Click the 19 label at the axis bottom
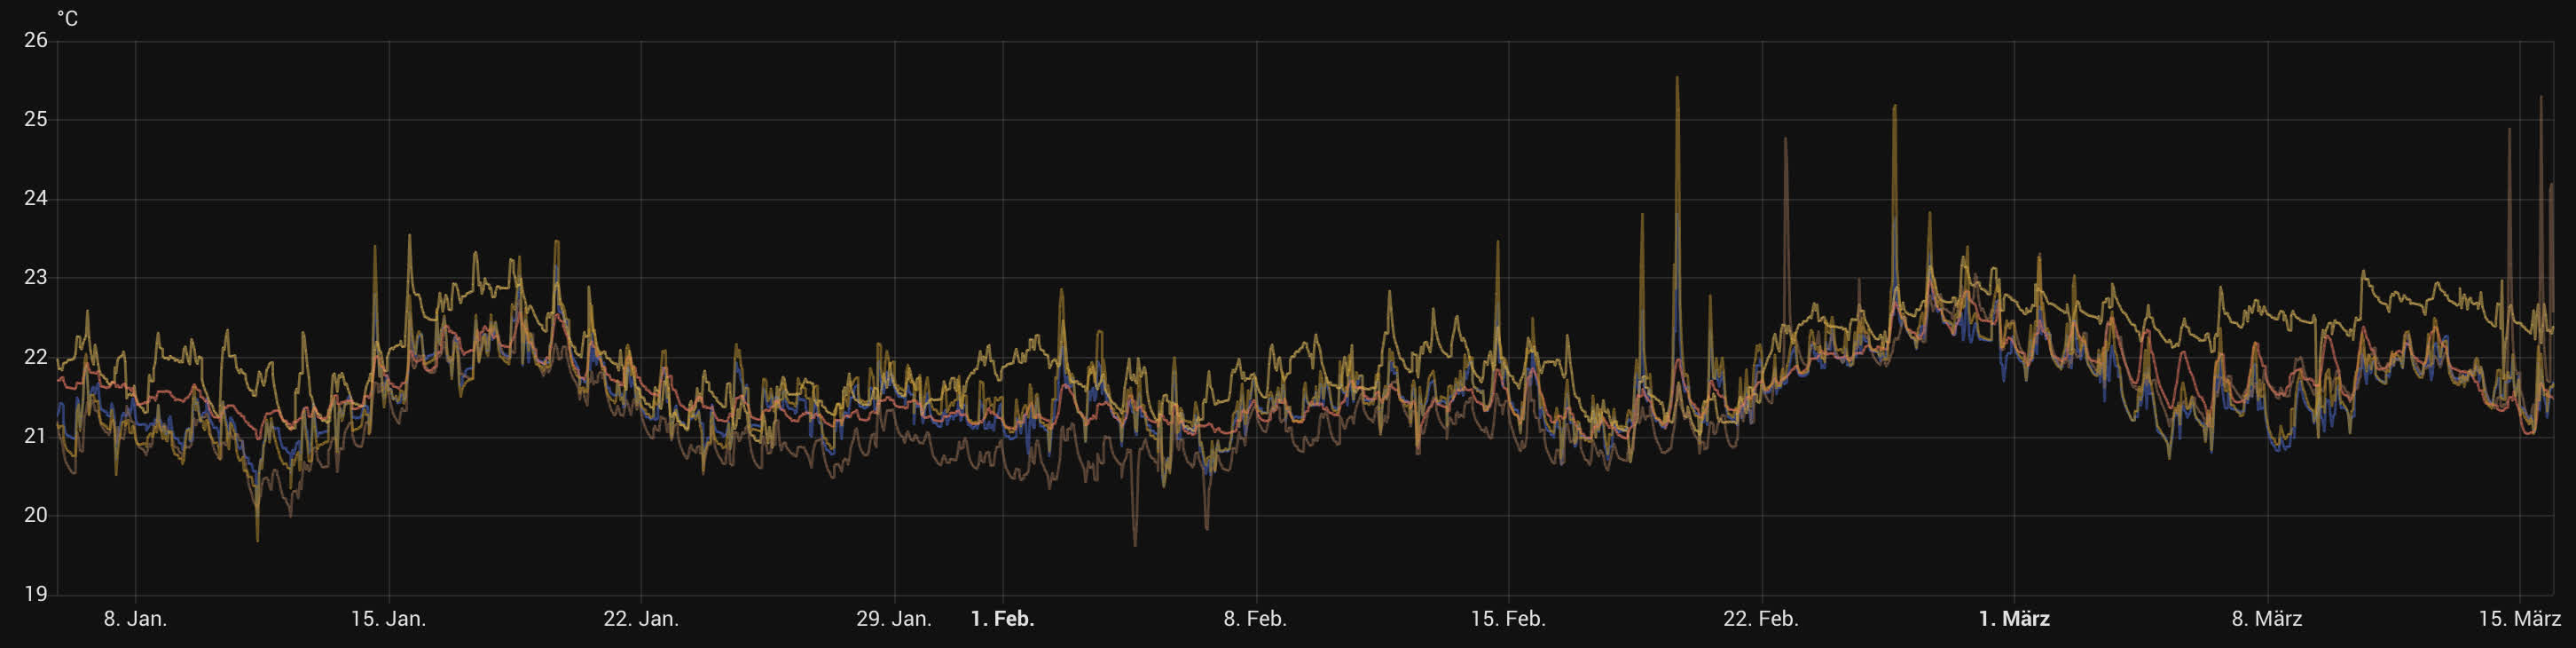 tap(36, 594)
